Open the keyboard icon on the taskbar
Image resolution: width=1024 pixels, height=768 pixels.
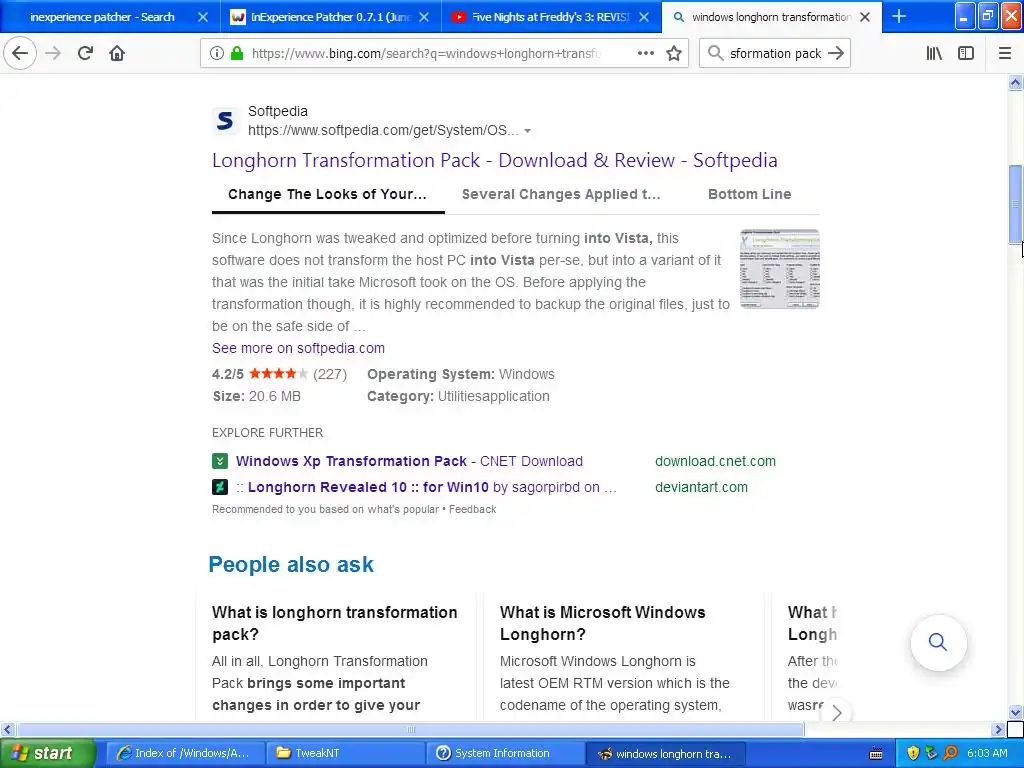point(876,754)
